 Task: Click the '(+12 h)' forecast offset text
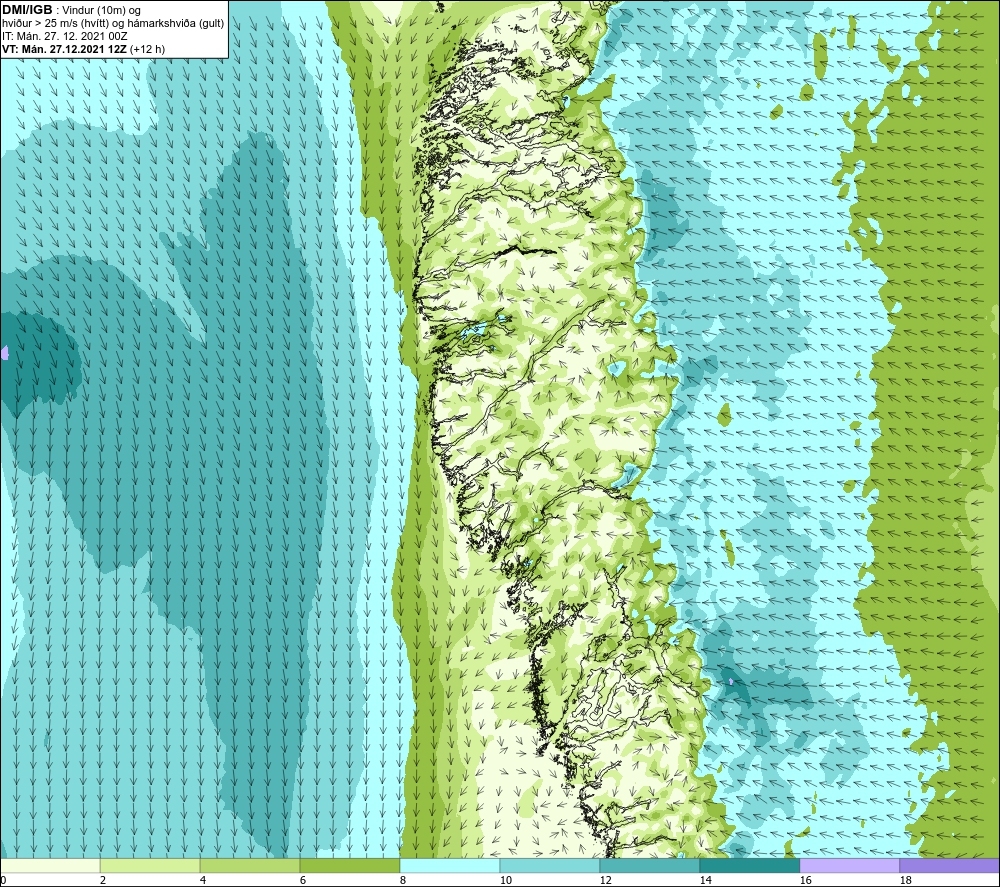[147, 49]
